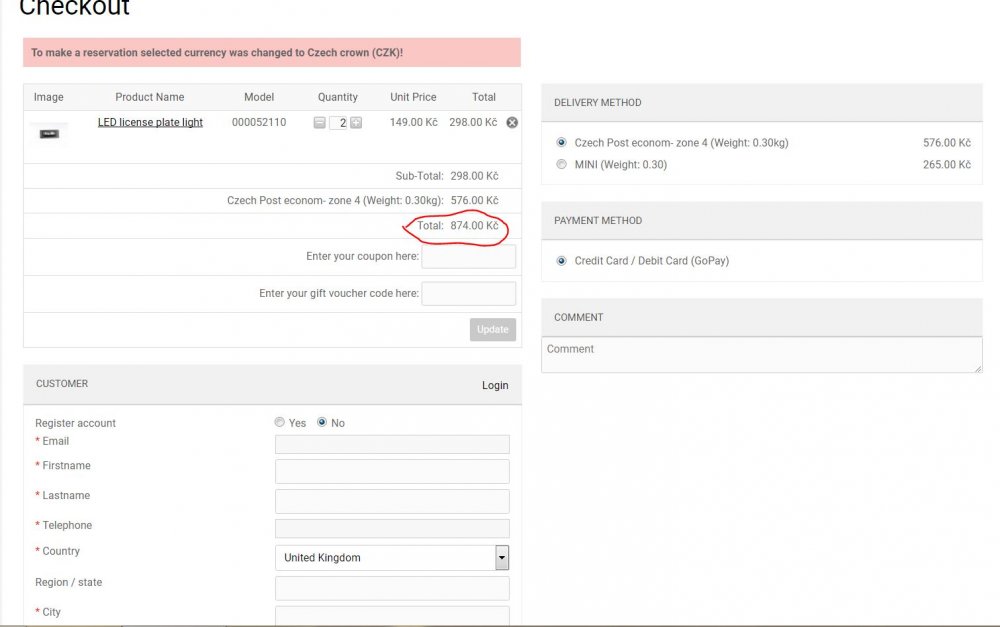The image size is (1000, 627).
Task: Select MINI delivery method
Action: pos(561,164)
